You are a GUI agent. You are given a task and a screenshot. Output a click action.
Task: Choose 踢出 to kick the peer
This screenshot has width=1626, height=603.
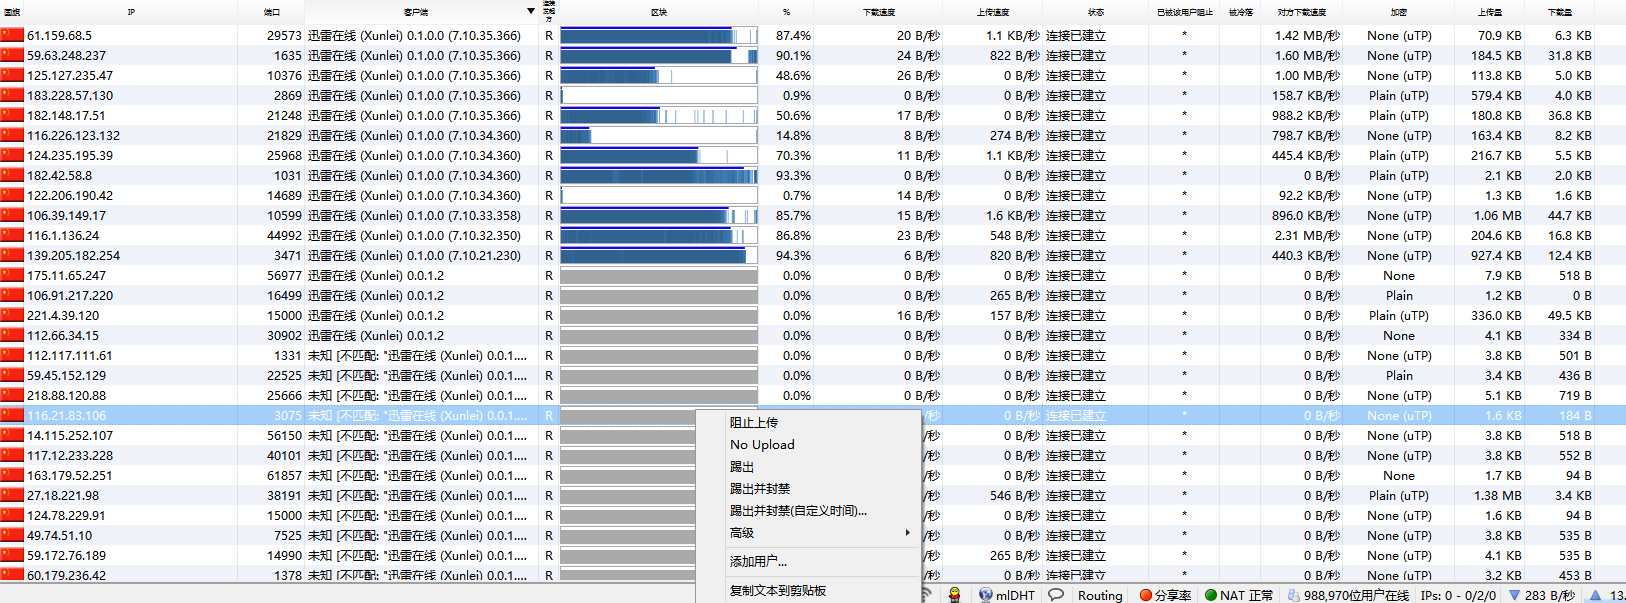tap(742, 467)
